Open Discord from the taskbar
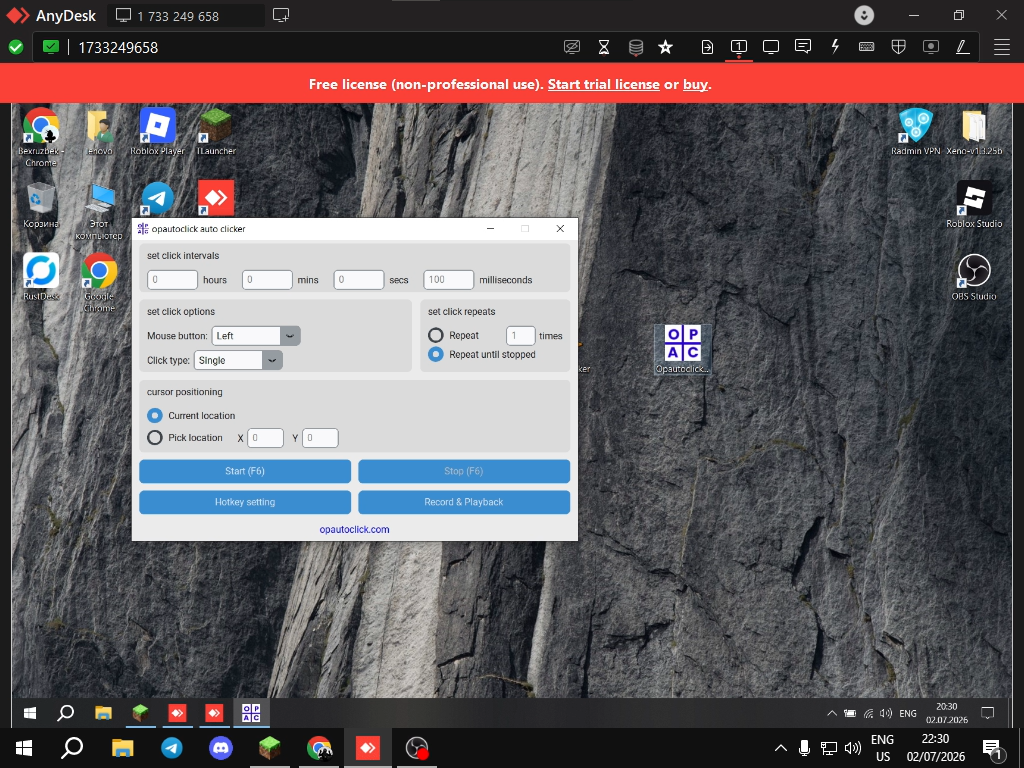This screenshot has height=768, width=1024. click(x=221, y=748)
